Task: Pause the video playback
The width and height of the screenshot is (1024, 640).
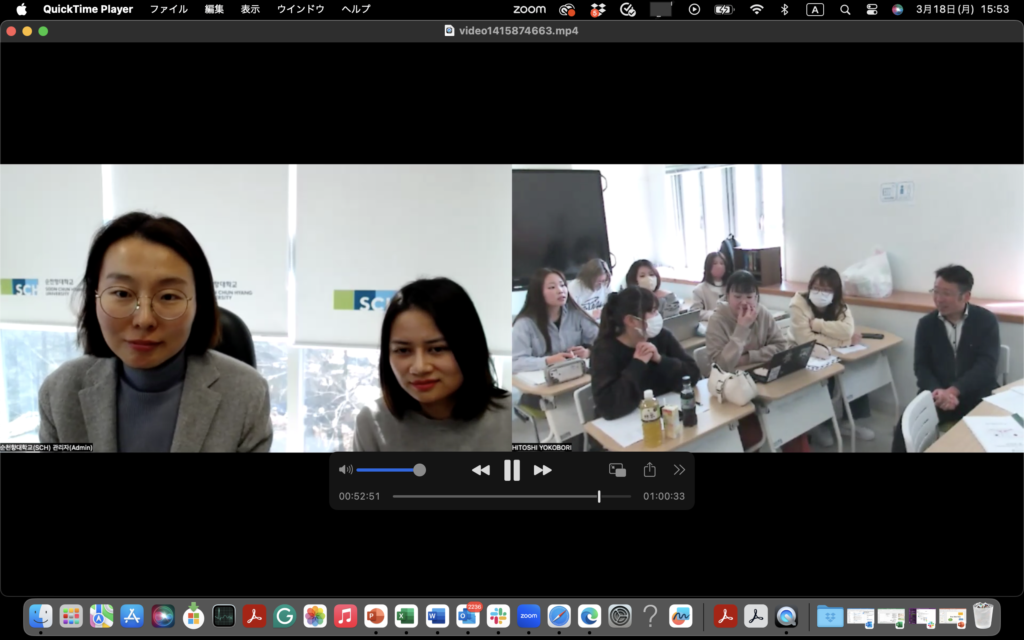Action: 512,470
